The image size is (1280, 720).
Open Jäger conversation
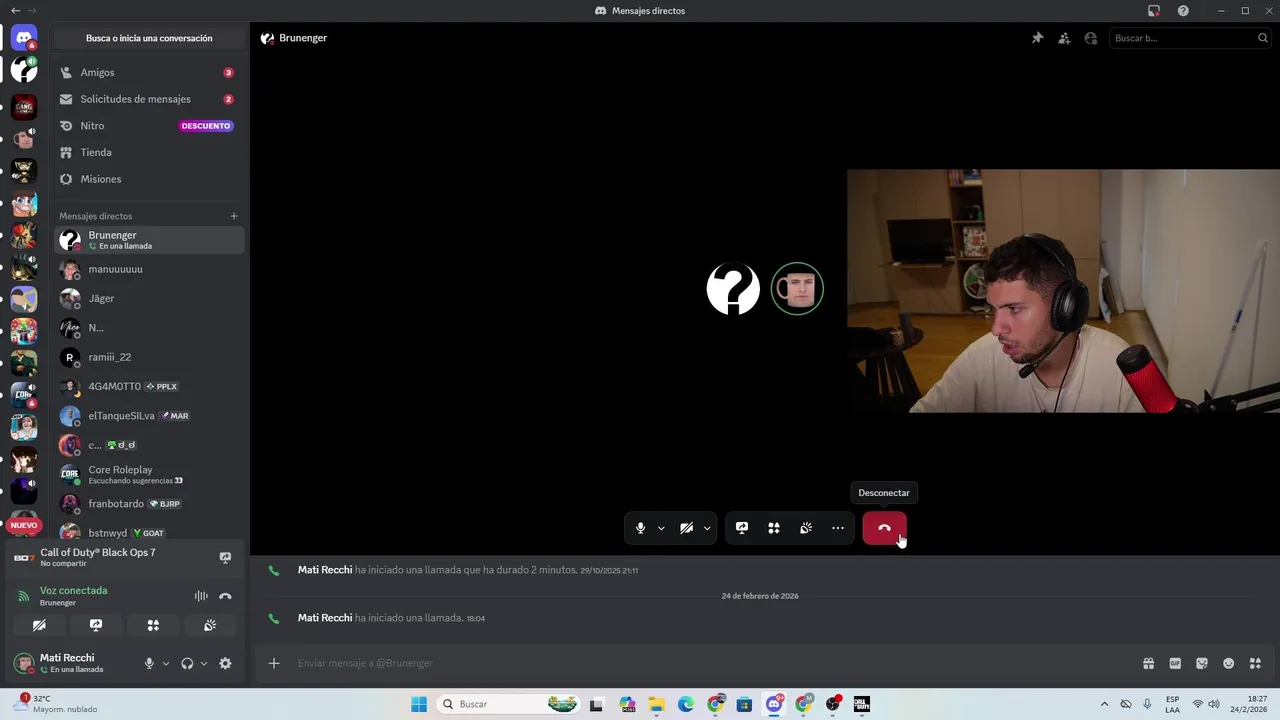(148, 298)
